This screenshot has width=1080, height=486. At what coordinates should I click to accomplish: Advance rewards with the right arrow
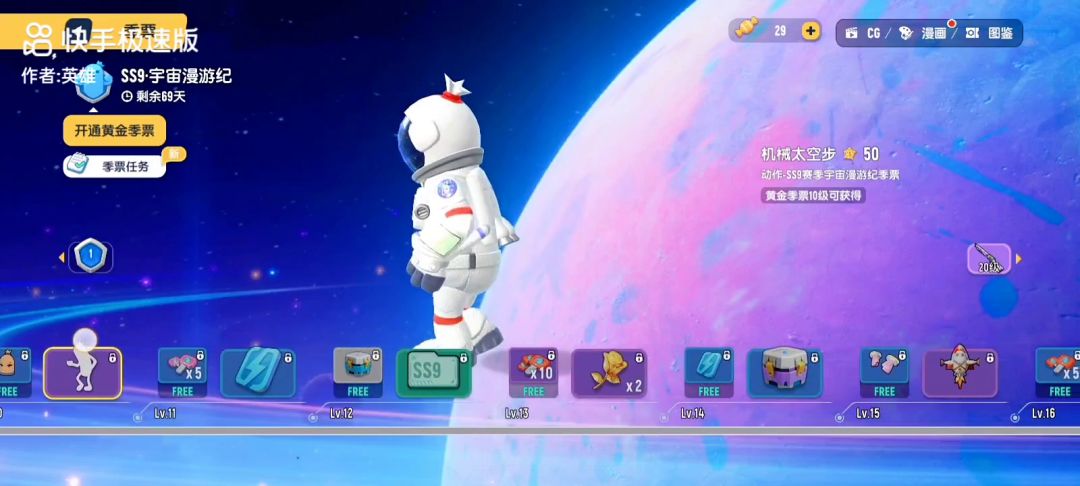[1019, 259]
